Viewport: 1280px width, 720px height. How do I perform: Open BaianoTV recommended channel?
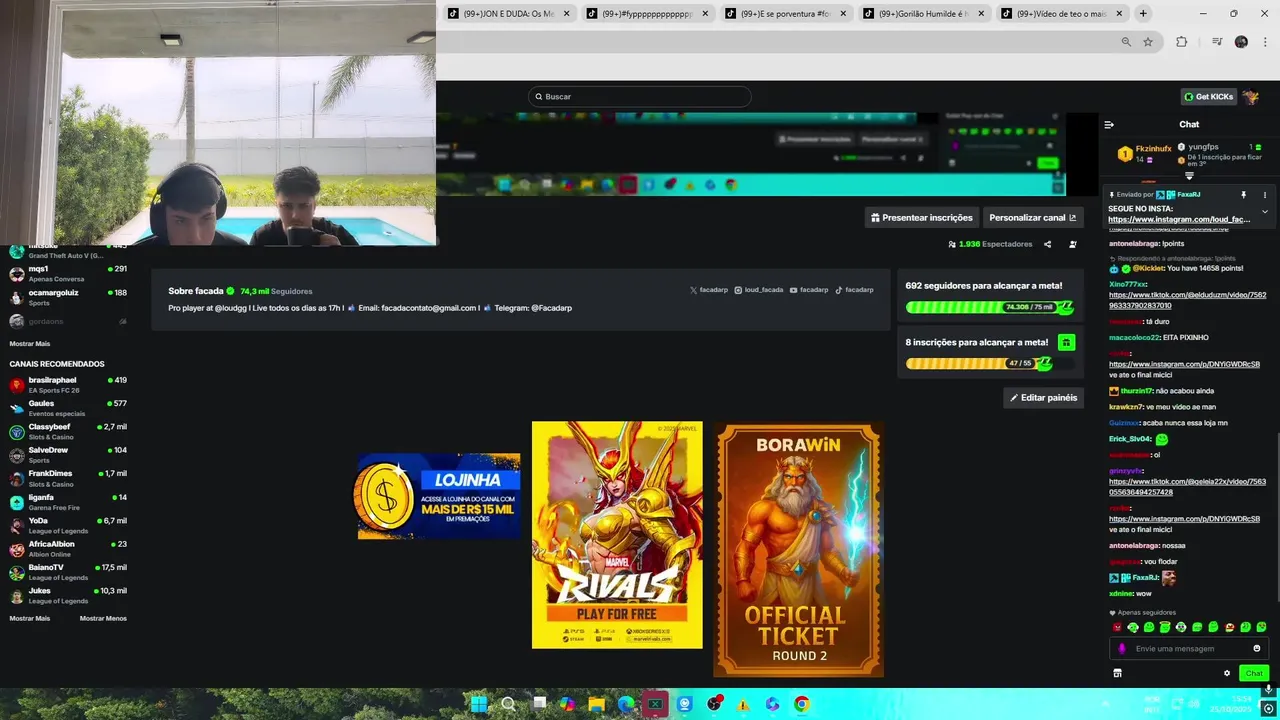point(68,572)
